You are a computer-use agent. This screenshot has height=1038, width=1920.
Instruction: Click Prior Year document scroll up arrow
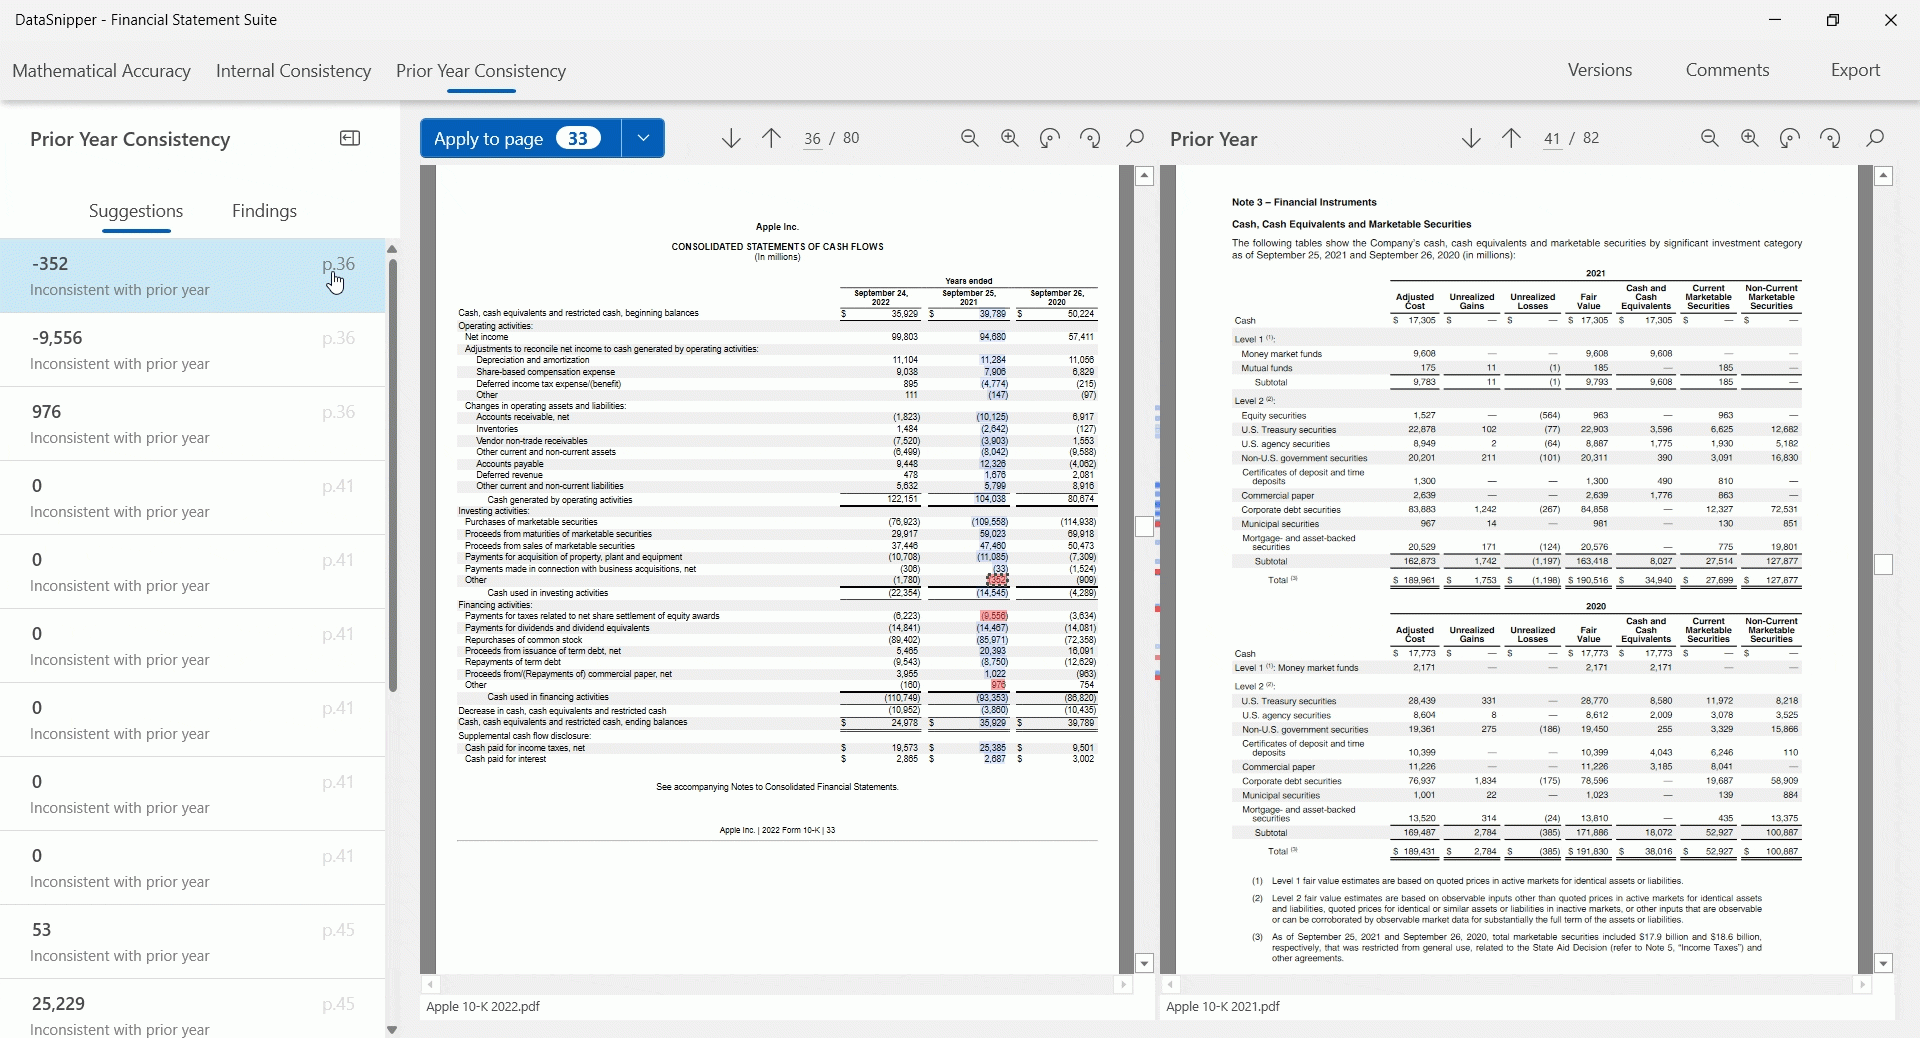click(1884, 176)
